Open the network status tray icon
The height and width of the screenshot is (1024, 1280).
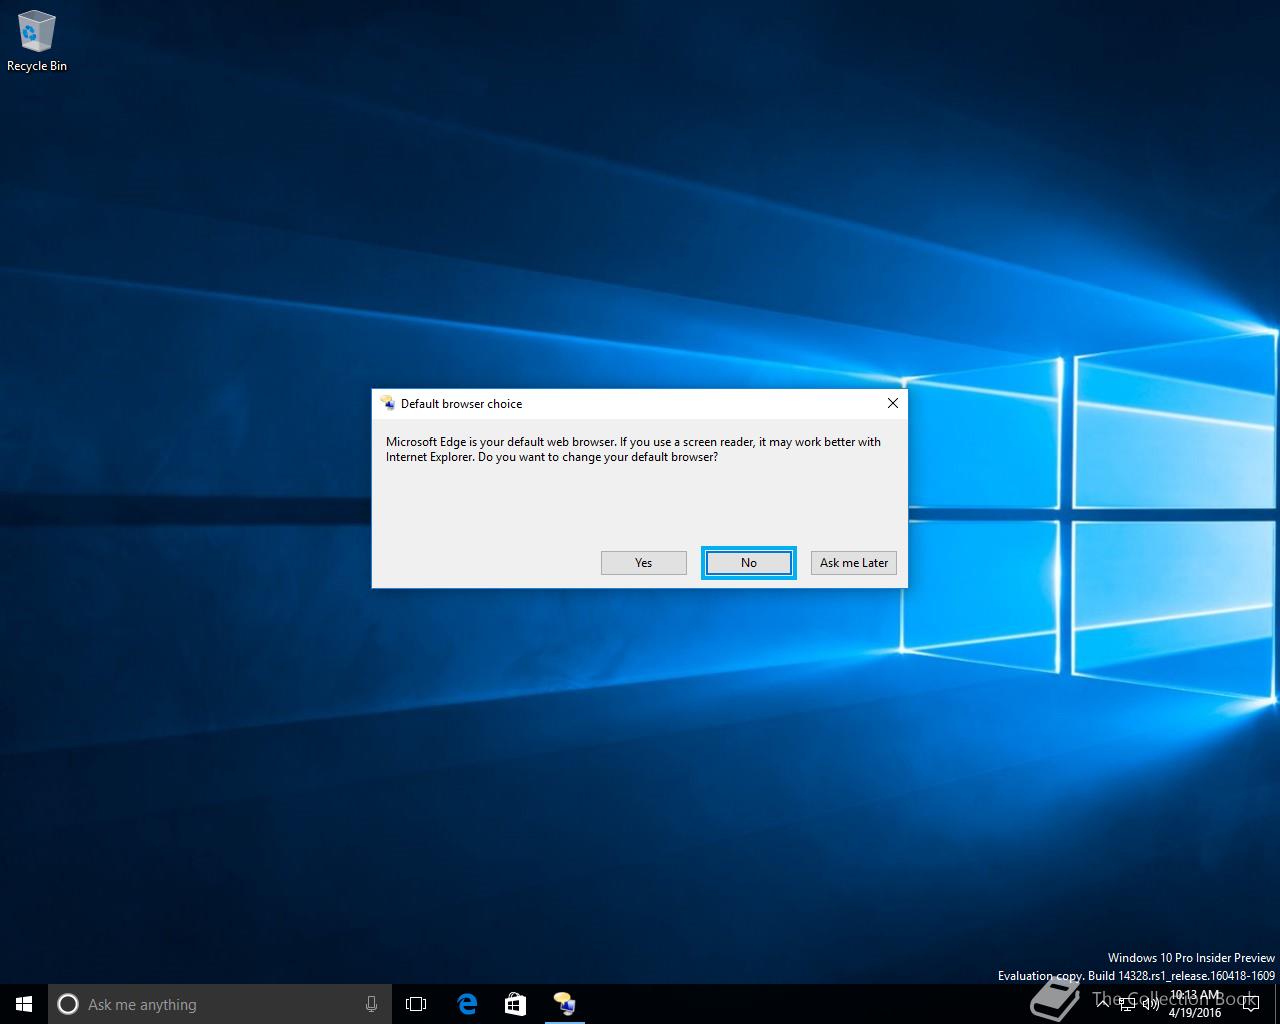1127,1005
